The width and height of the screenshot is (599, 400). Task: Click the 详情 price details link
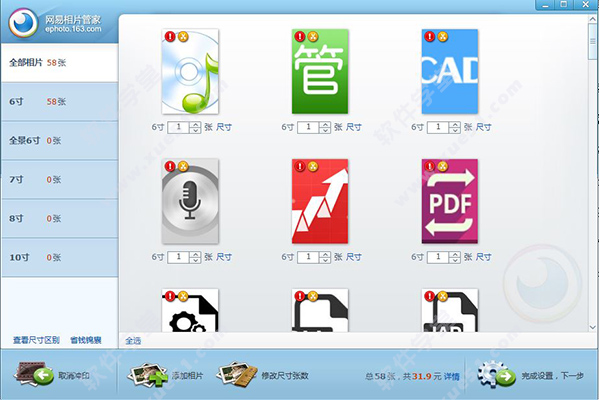click(451, 376)
